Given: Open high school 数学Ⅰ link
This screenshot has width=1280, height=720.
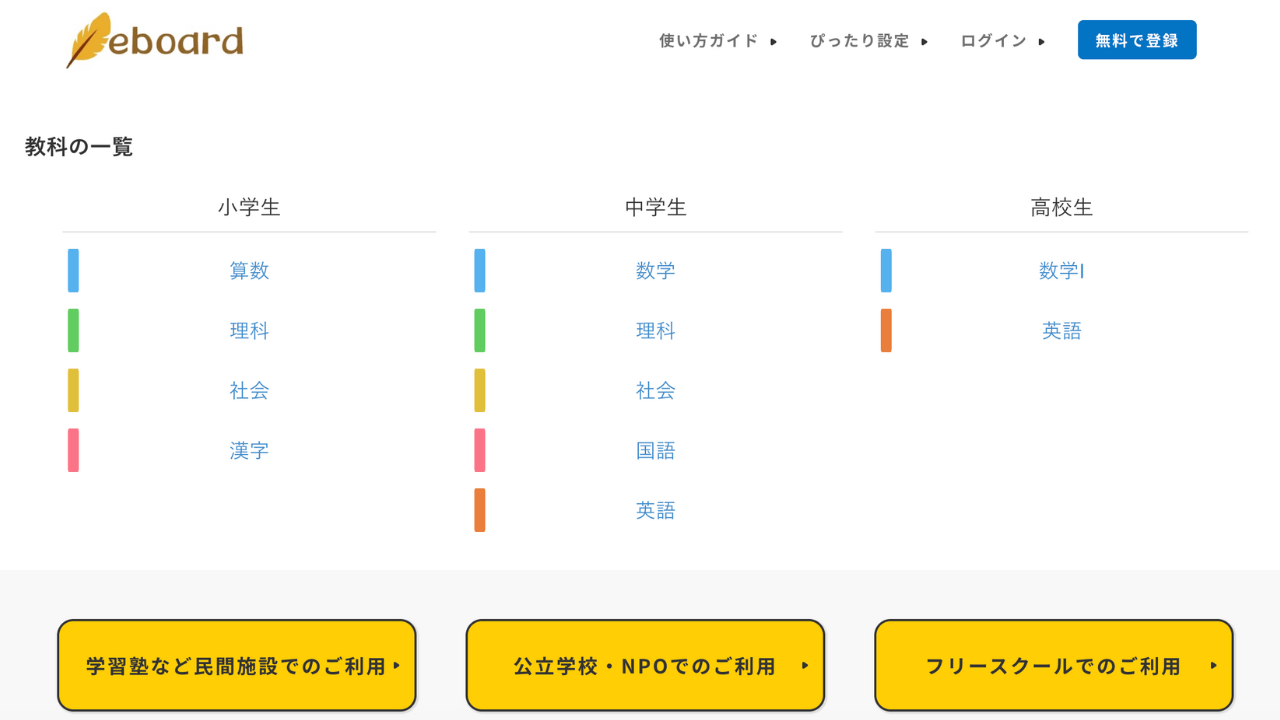Looking at the screenshot, I should tap(1062, 271).
